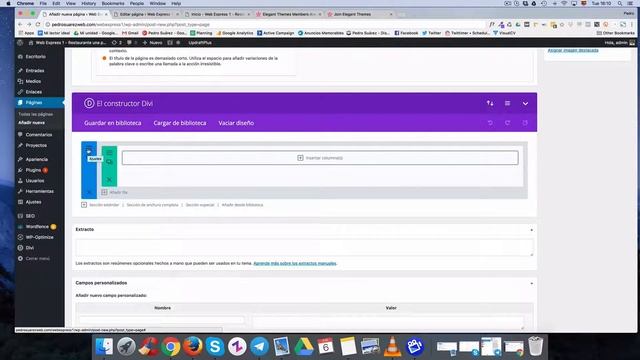This screenshot has height=360, width=640.
Task: Open Ajustes in WordPress sidebar
Action: click(33, 202)
